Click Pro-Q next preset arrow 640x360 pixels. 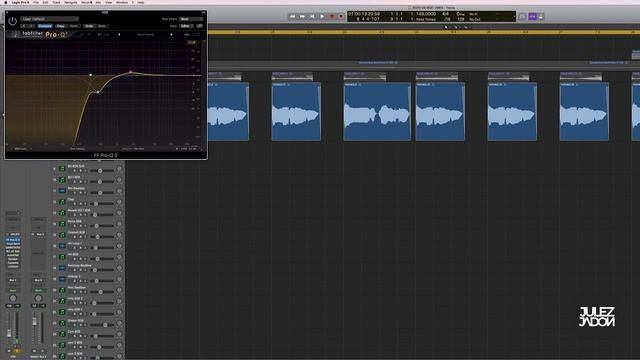point(171,35)
